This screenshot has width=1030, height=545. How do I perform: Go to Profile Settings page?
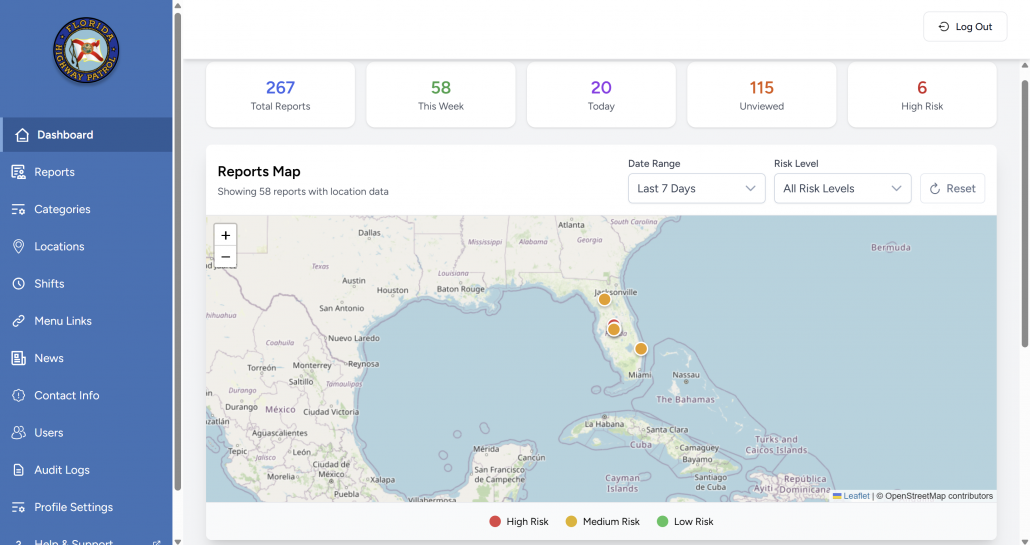click(73, 507)
